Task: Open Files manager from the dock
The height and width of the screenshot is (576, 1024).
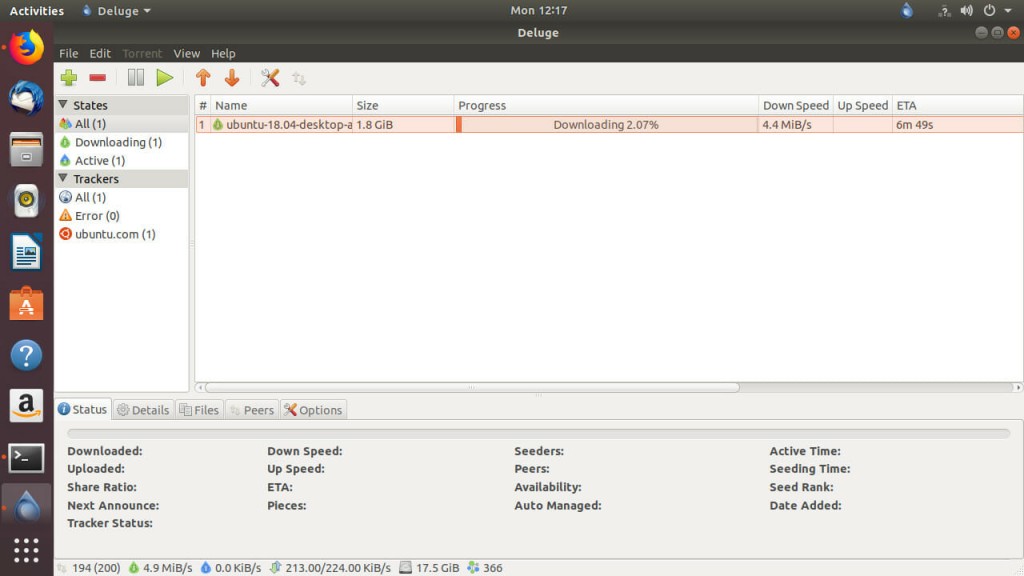Action: coord(26,150)
